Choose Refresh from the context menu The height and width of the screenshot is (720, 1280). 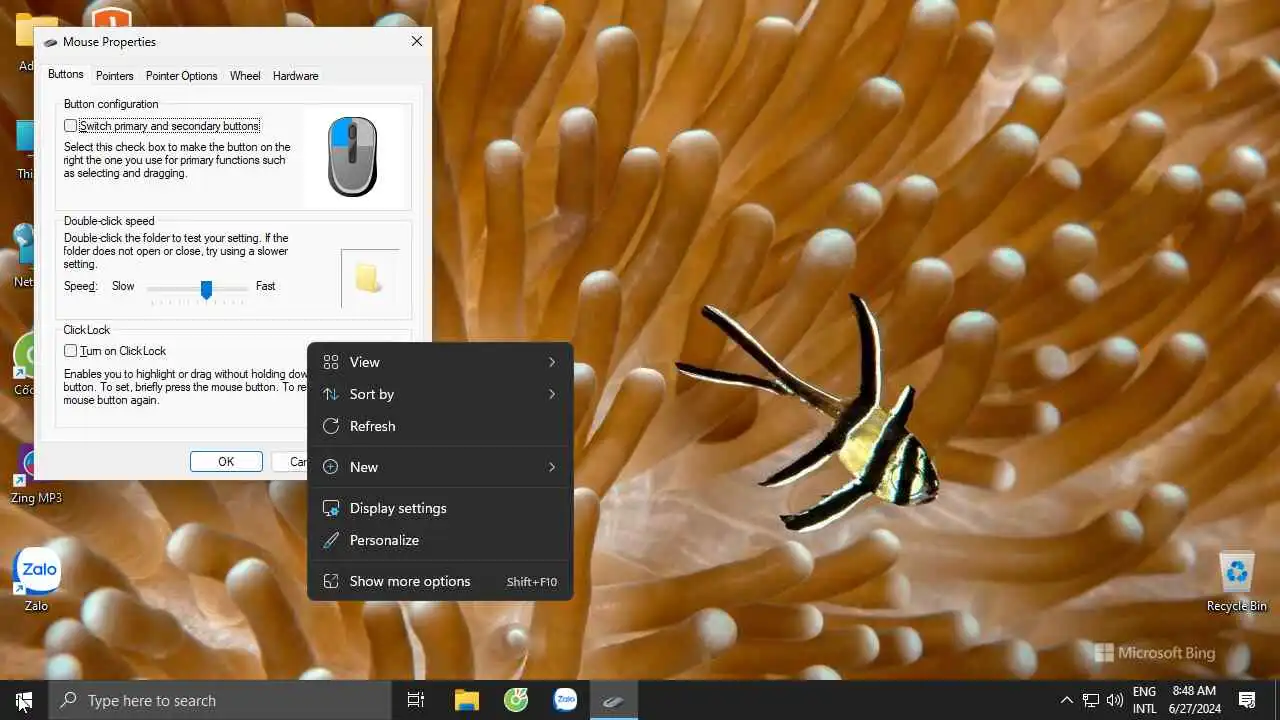[440, 426]
